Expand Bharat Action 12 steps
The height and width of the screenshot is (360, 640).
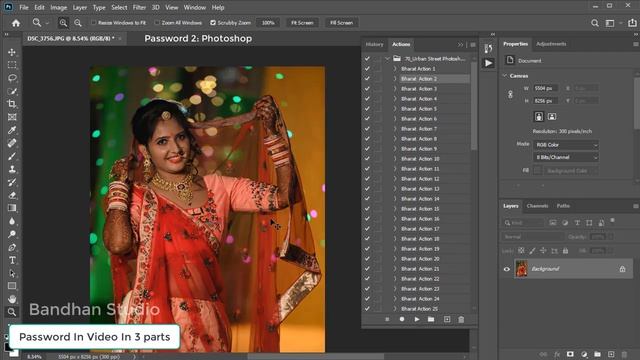pos(395,179)
